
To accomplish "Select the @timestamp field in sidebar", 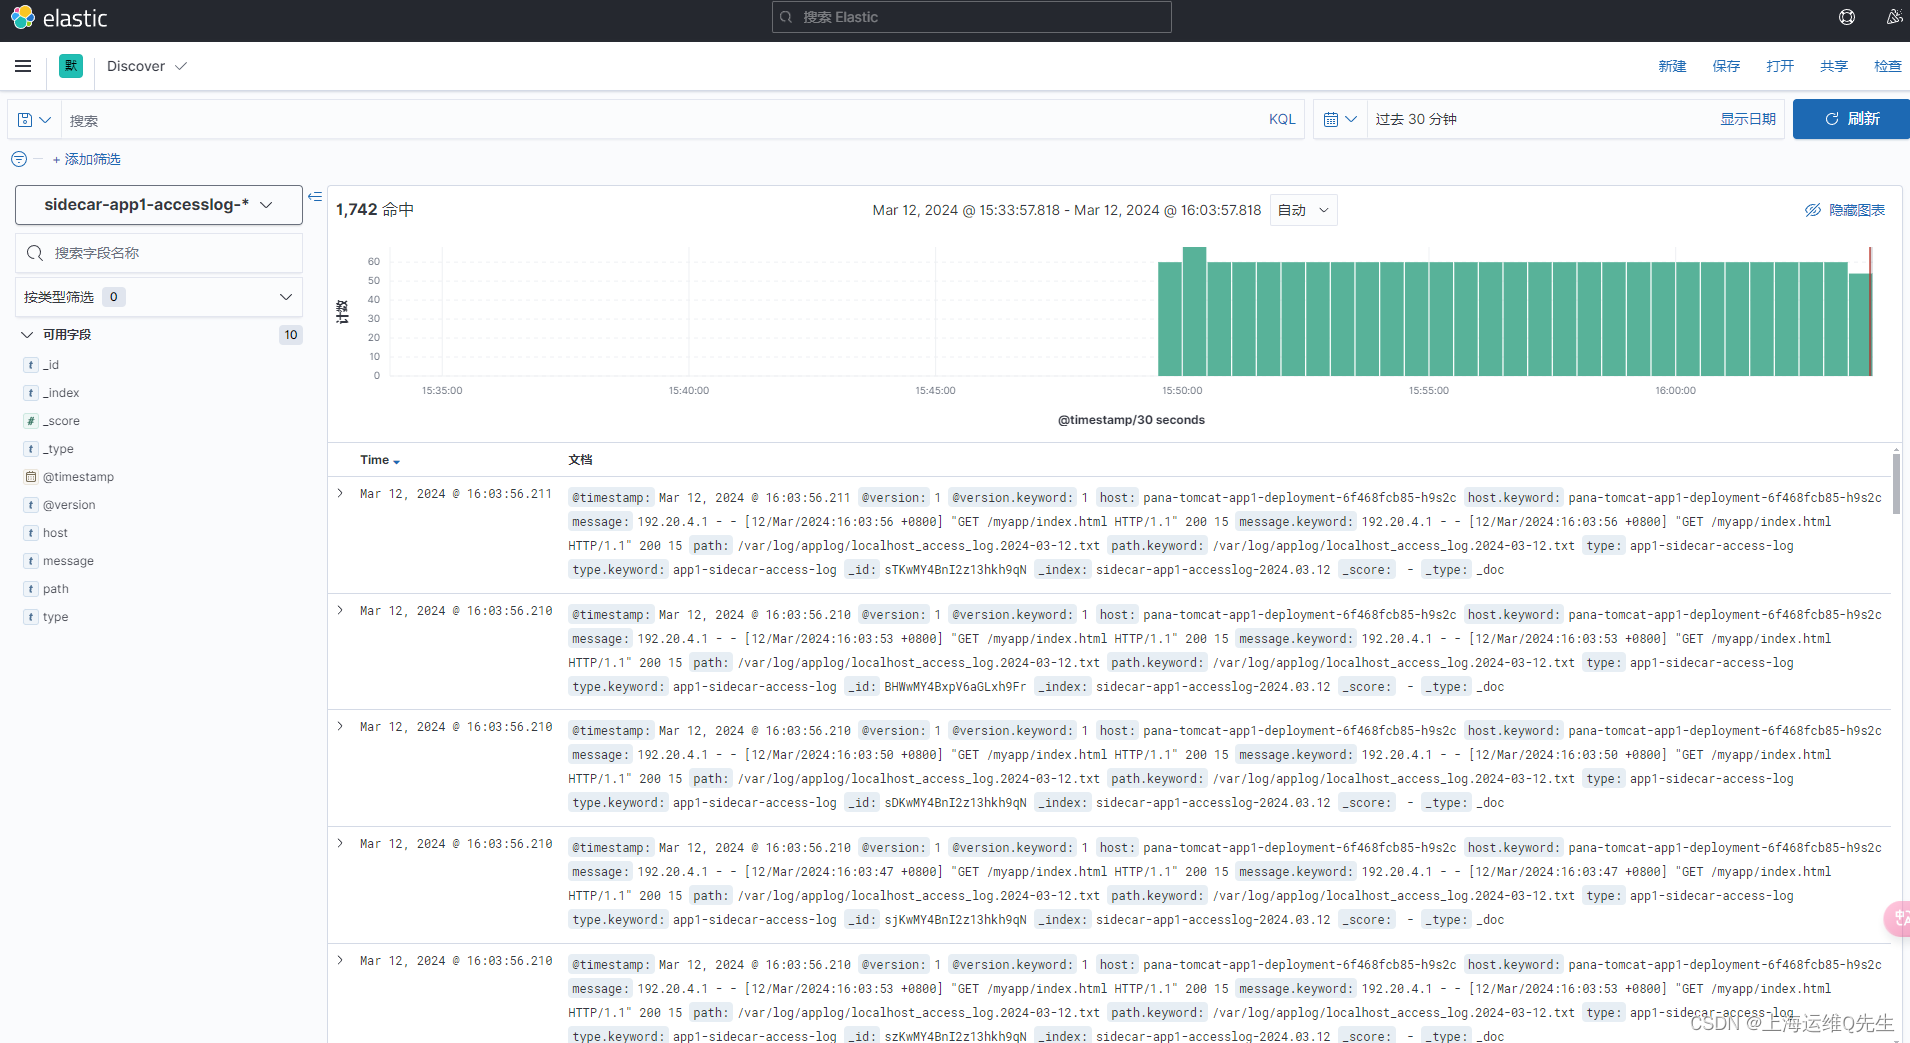I will click(78, 477).
